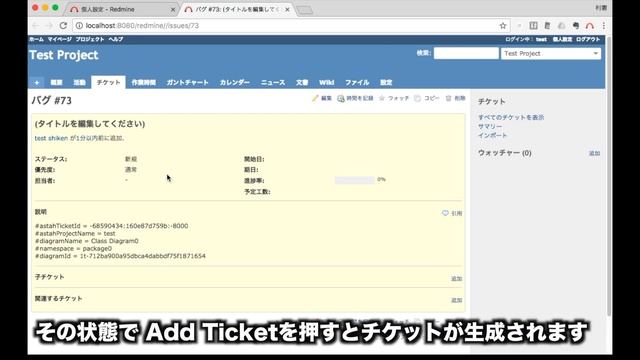Click the pencil 編集 edit icon
The width and height of the screenshot is (640, 360).
point(315,98)
